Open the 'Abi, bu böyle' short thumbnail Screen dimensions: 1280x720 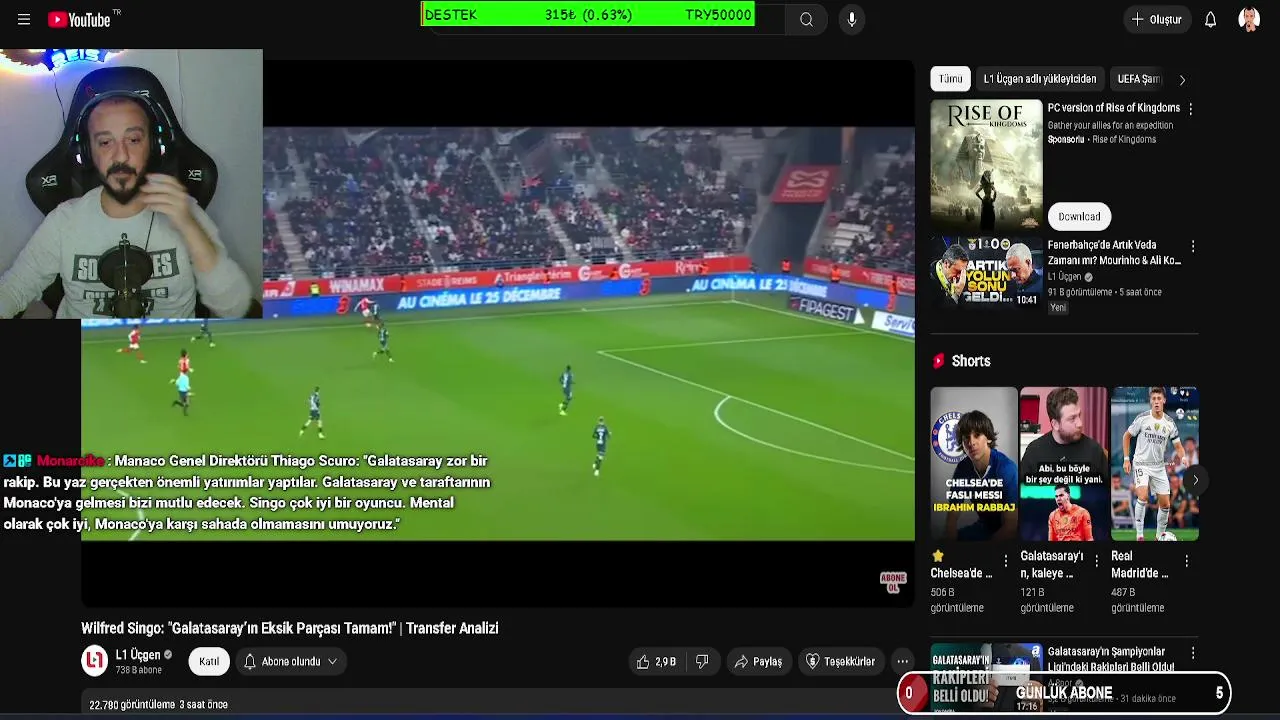click(1064, 464)
